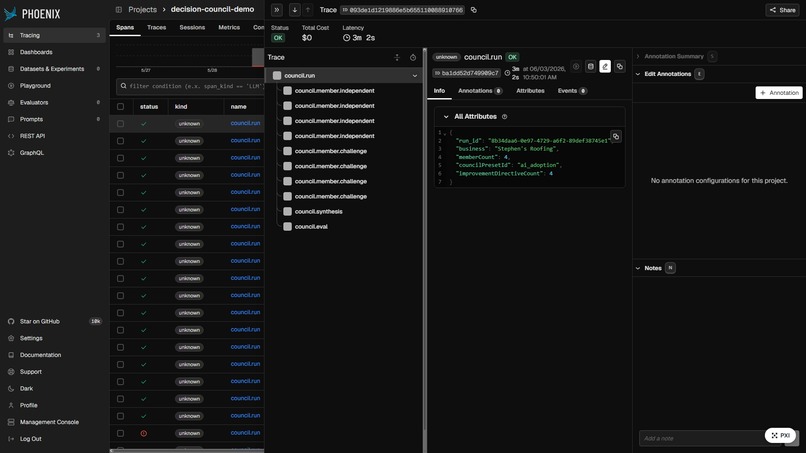Switch to the Sessions tab
Viewport: 806px width, 453px height.
pos(192,28)
